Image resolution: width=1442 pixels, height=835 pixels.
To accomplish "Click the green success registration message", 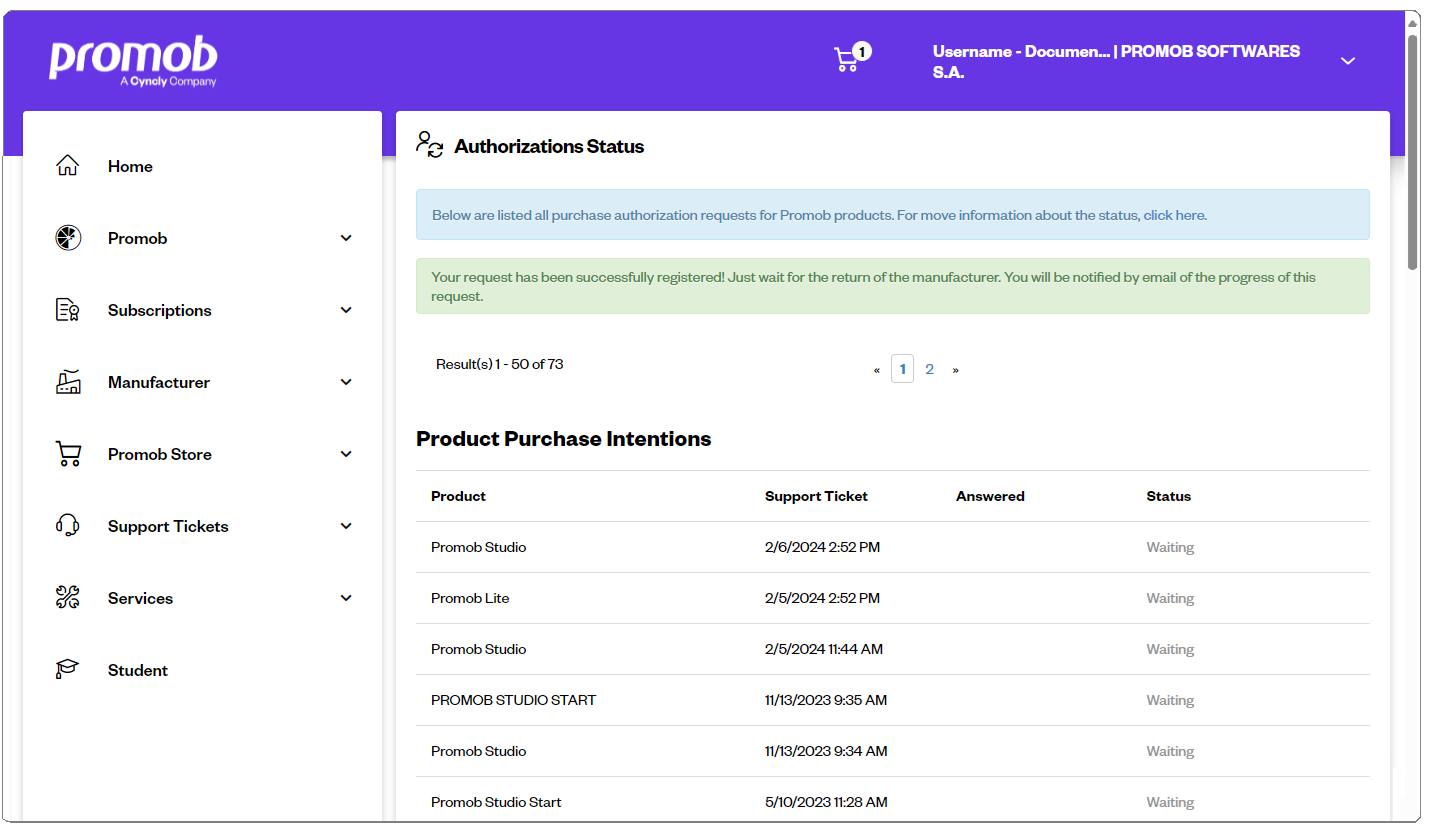I will (893, 286).
